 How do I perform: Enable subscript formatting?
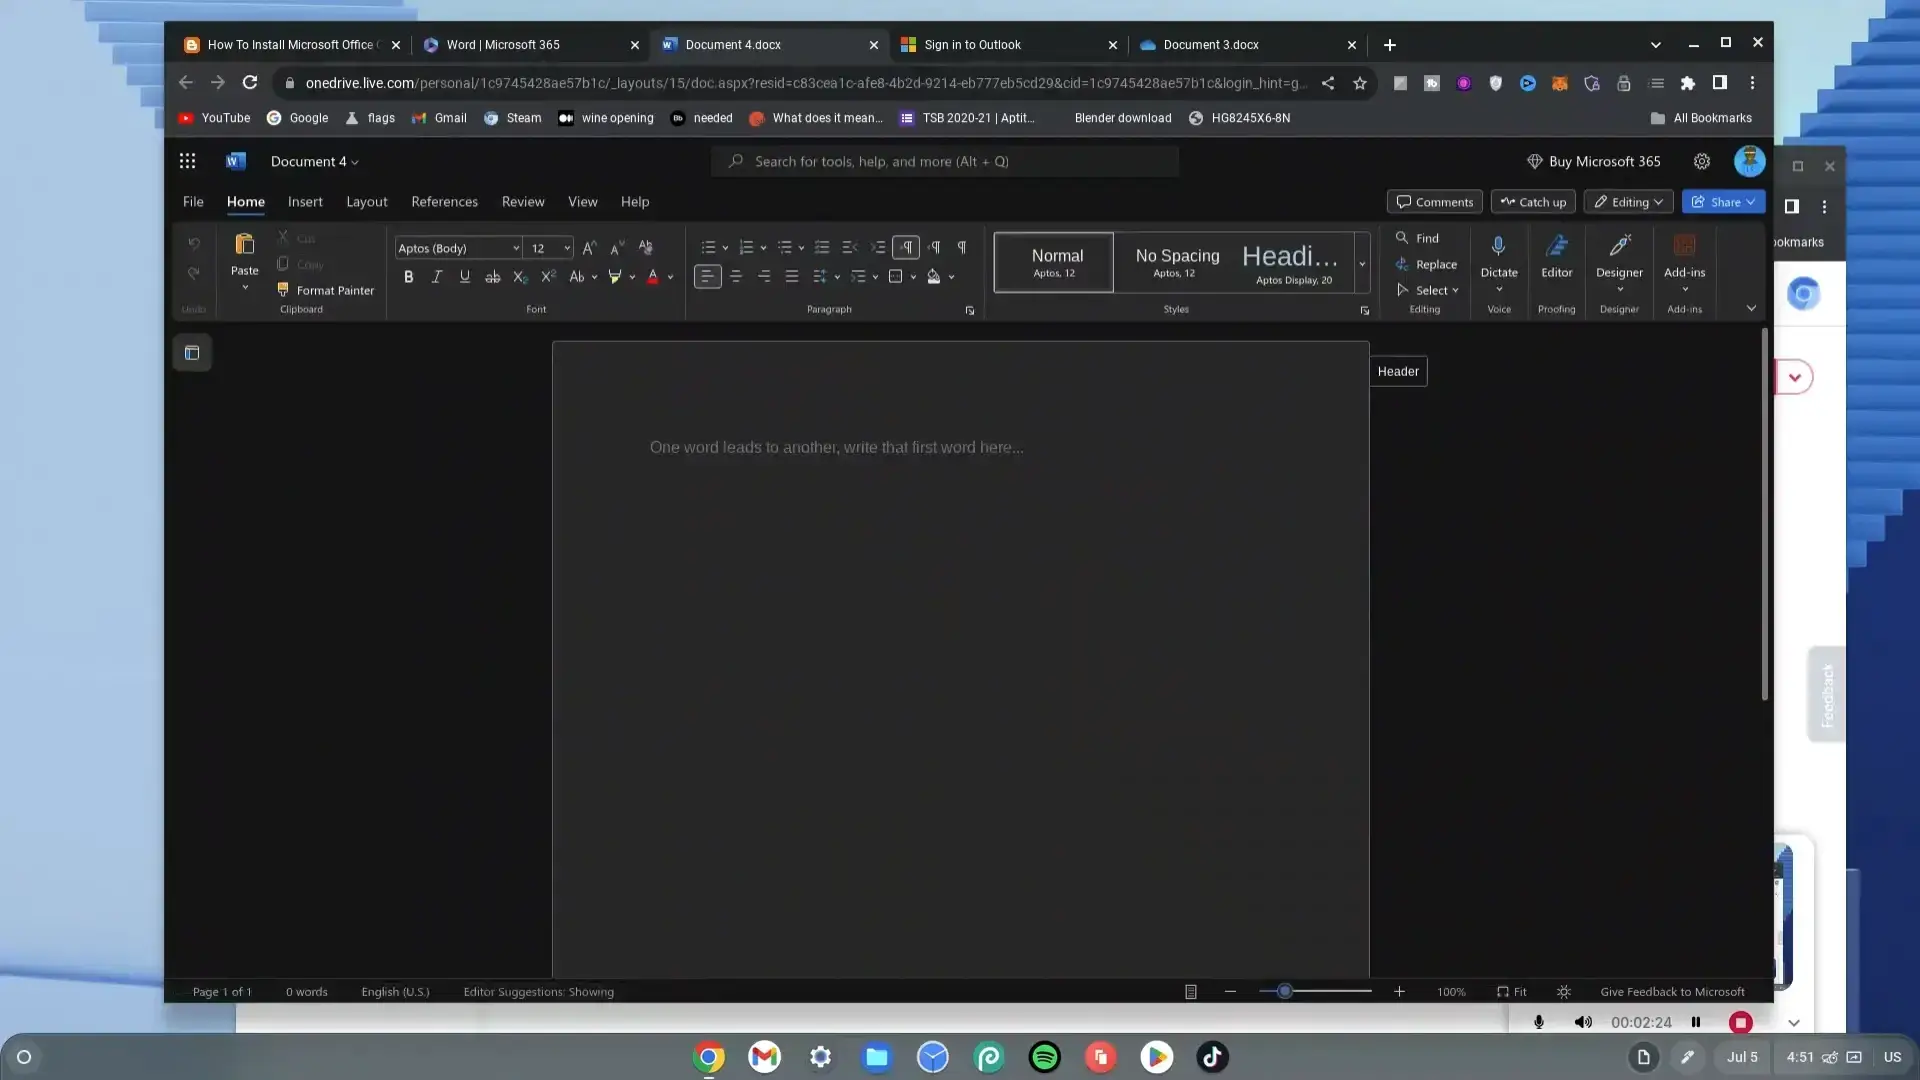pyautogui.click(x=519, y=277)
